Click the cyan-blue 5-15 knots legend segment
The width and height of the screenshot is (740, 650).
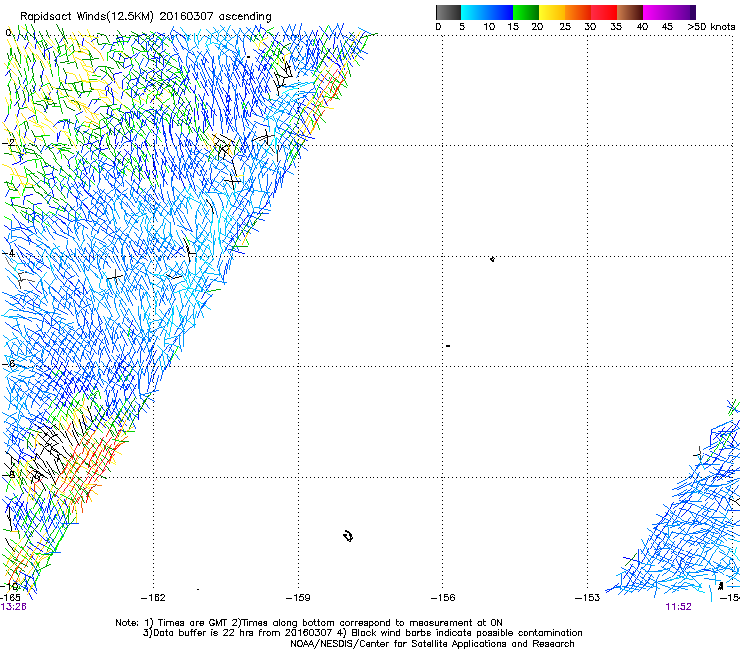click(487, 12)
